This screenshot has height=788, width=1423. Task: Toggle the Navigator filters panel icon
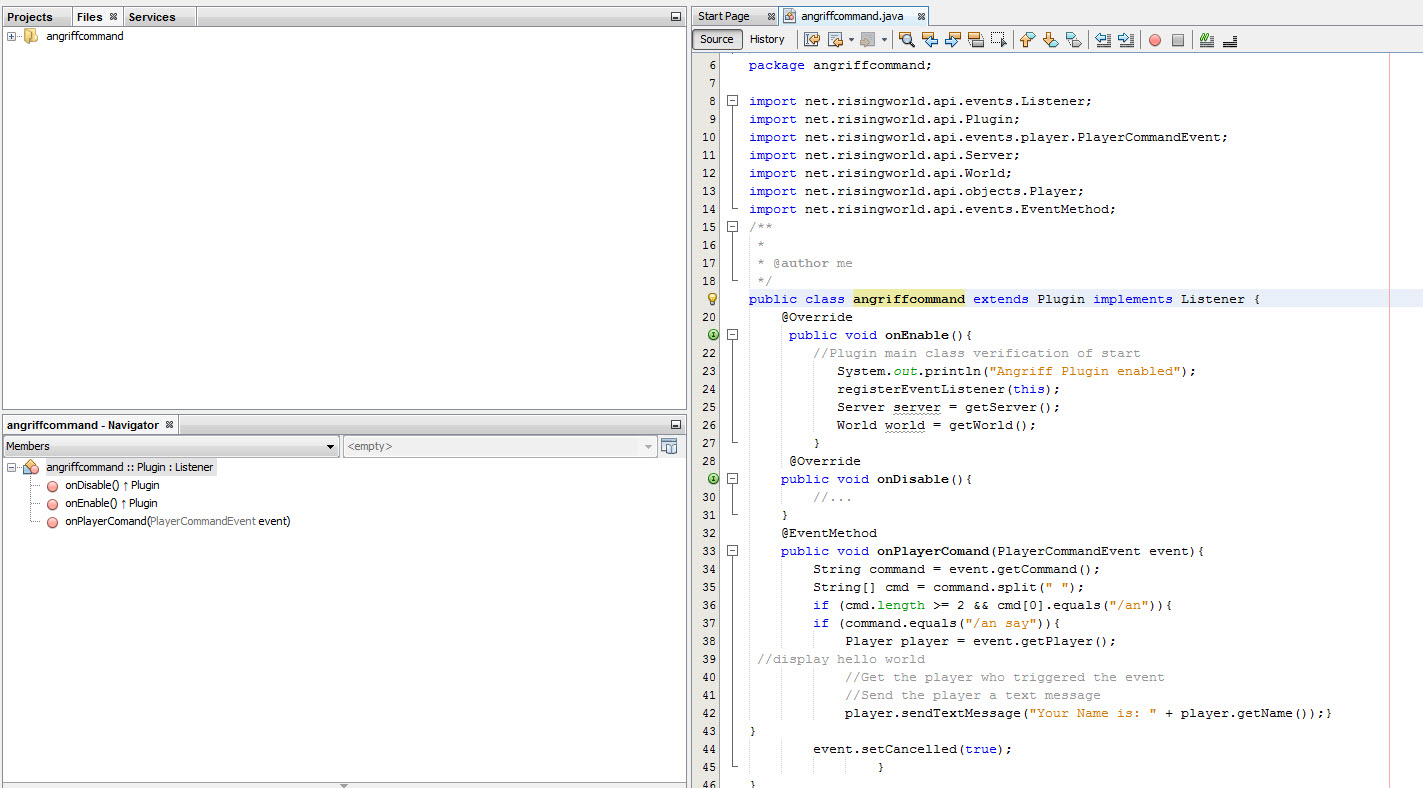(669, 446)
